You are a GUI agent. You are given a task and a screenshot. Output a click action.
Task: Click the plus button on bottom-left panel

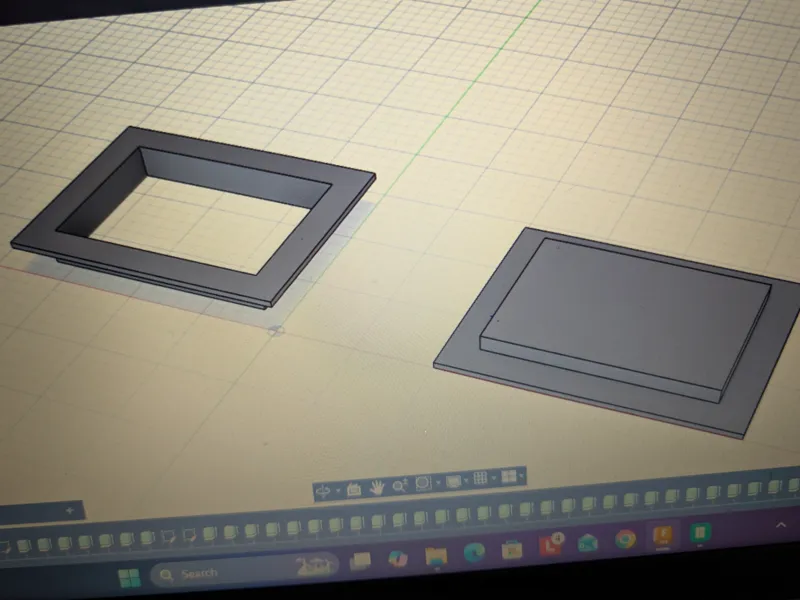pos(70,510)
